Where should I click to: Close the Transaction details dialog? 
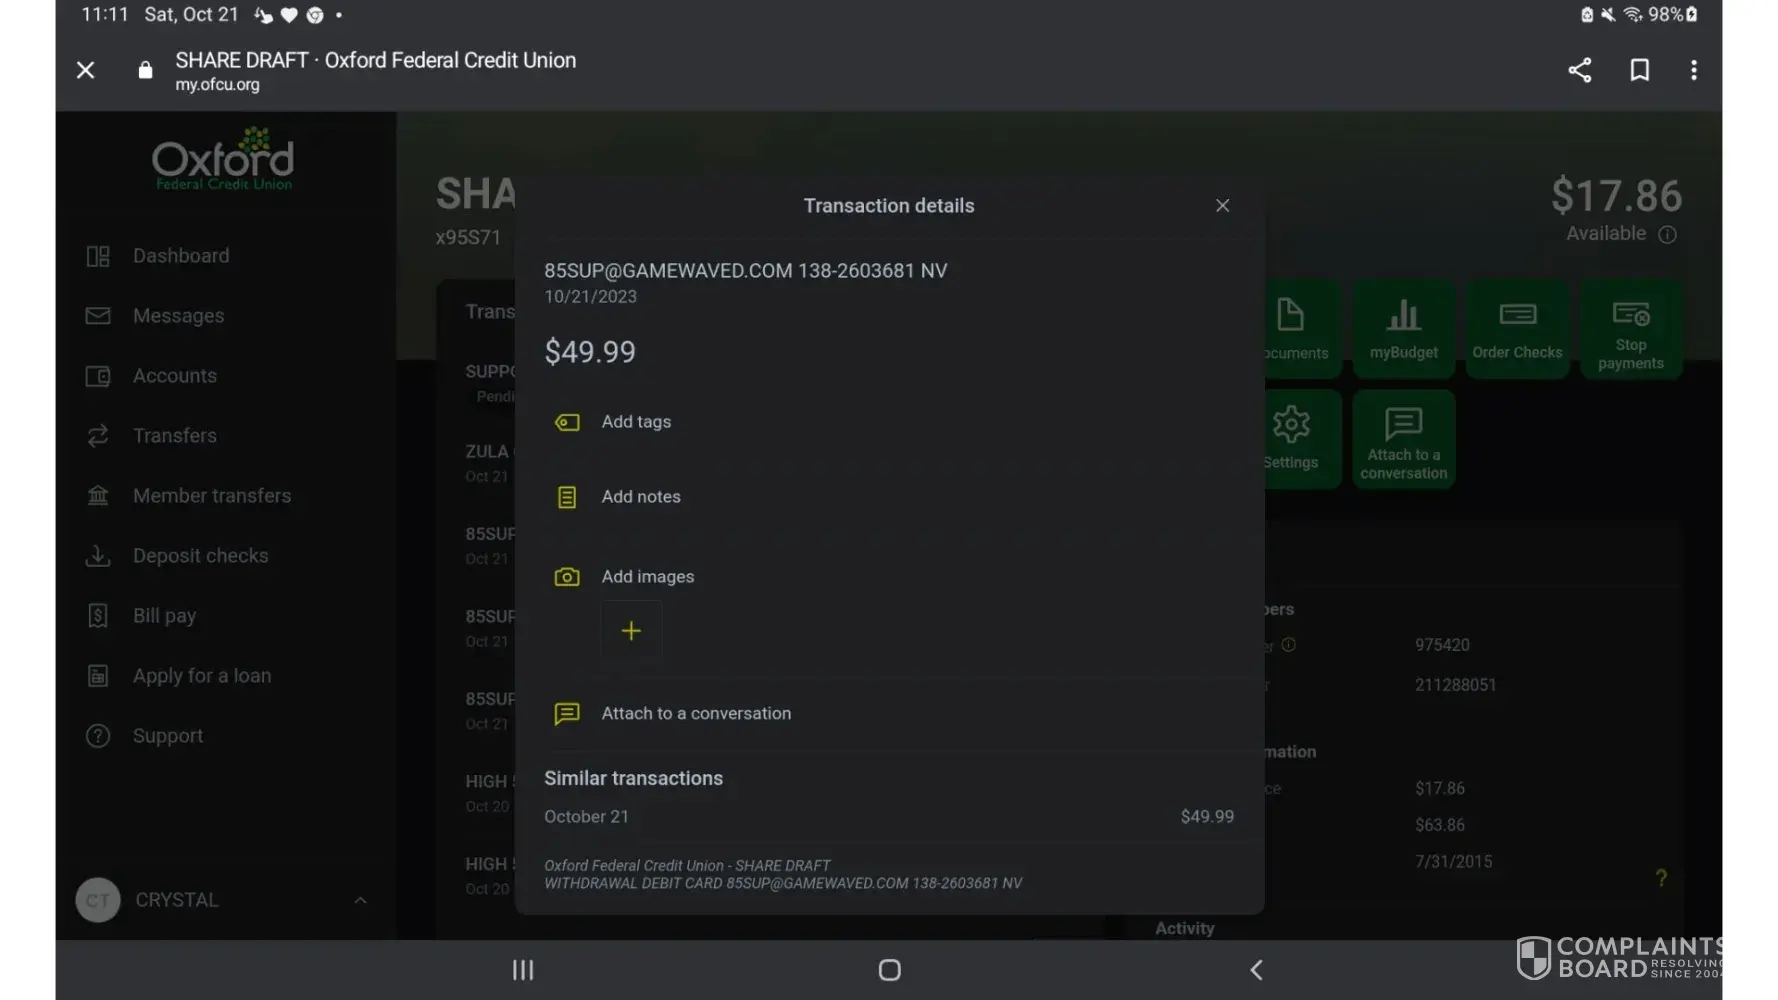tap(1222, 206)
